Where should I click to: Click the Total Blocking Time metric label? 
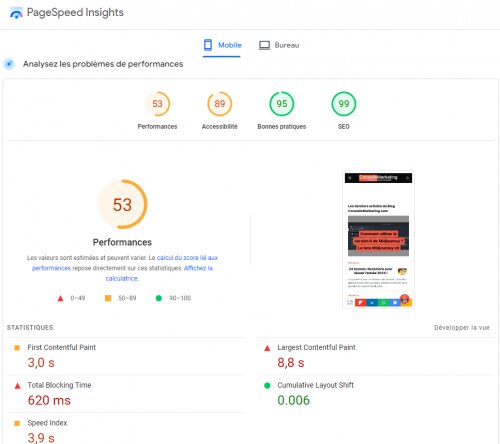(59, 385)
